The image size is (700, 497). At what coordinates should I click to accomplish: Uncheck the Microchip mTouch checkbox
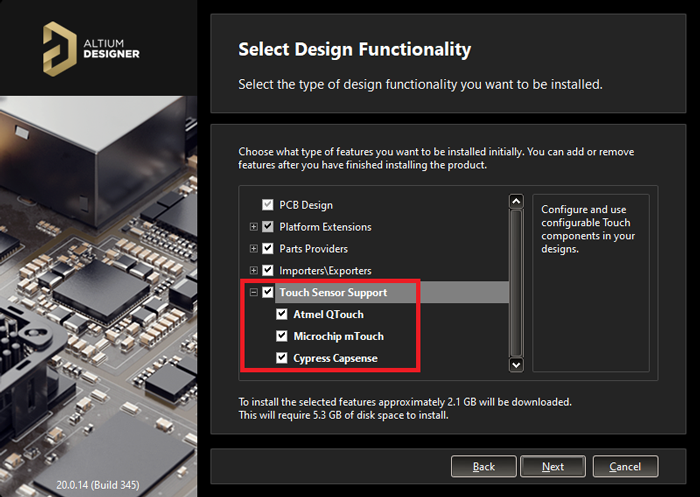[282, 337]
